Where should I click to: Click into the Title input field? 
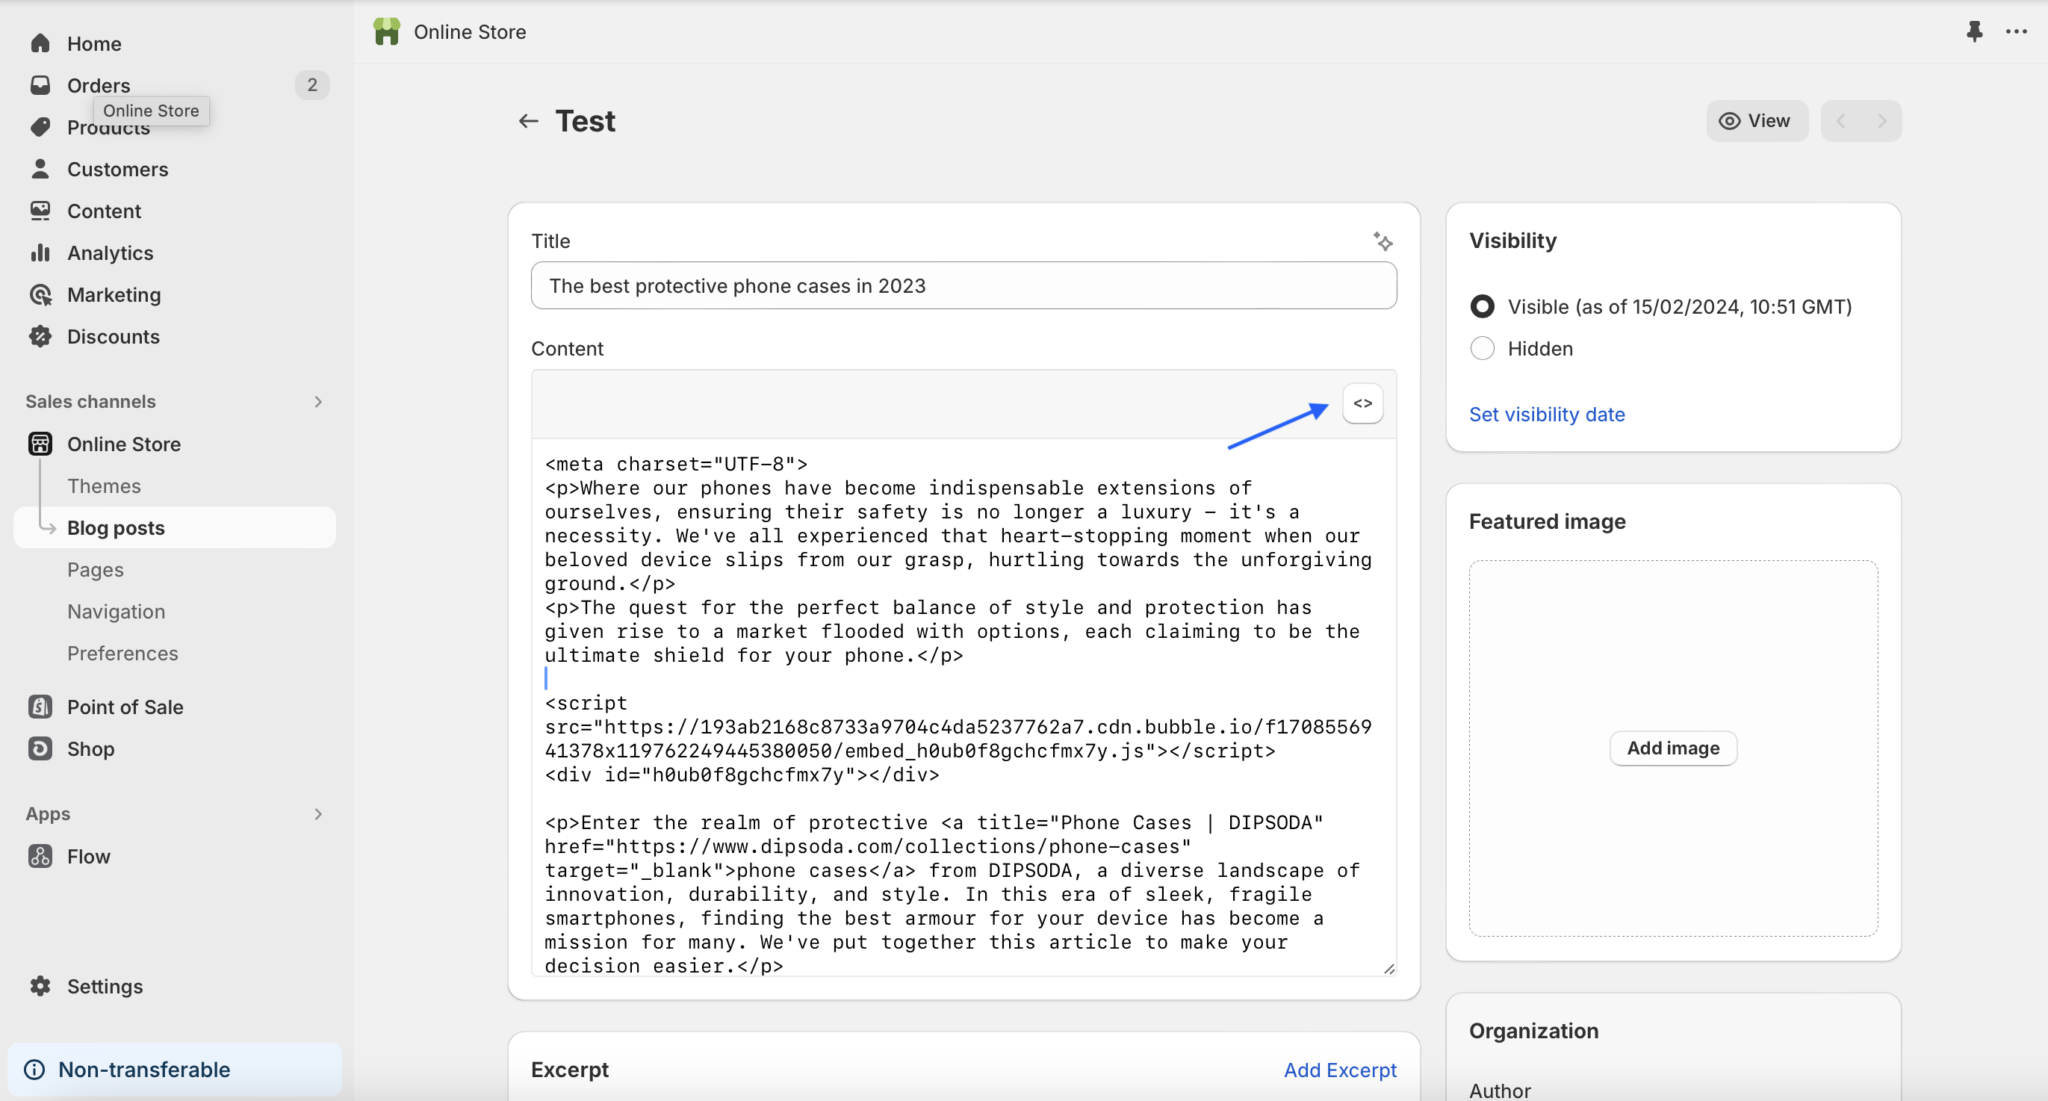tap(964, 286)
